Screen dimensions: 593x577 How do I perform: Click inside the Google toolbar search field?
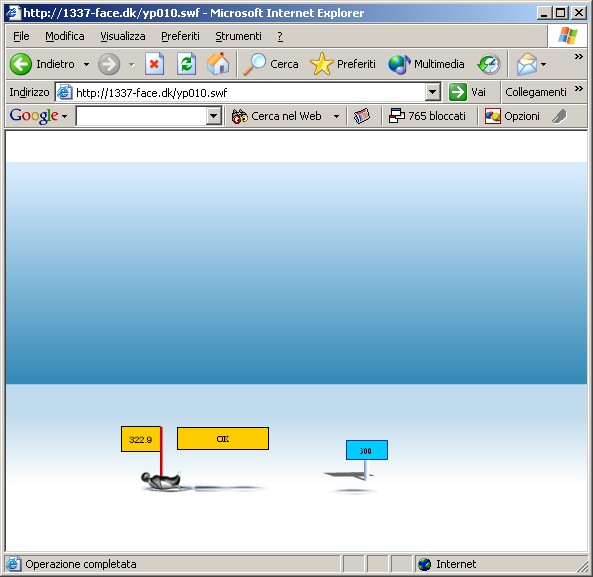pyautogui.click(x=141, y=116)
